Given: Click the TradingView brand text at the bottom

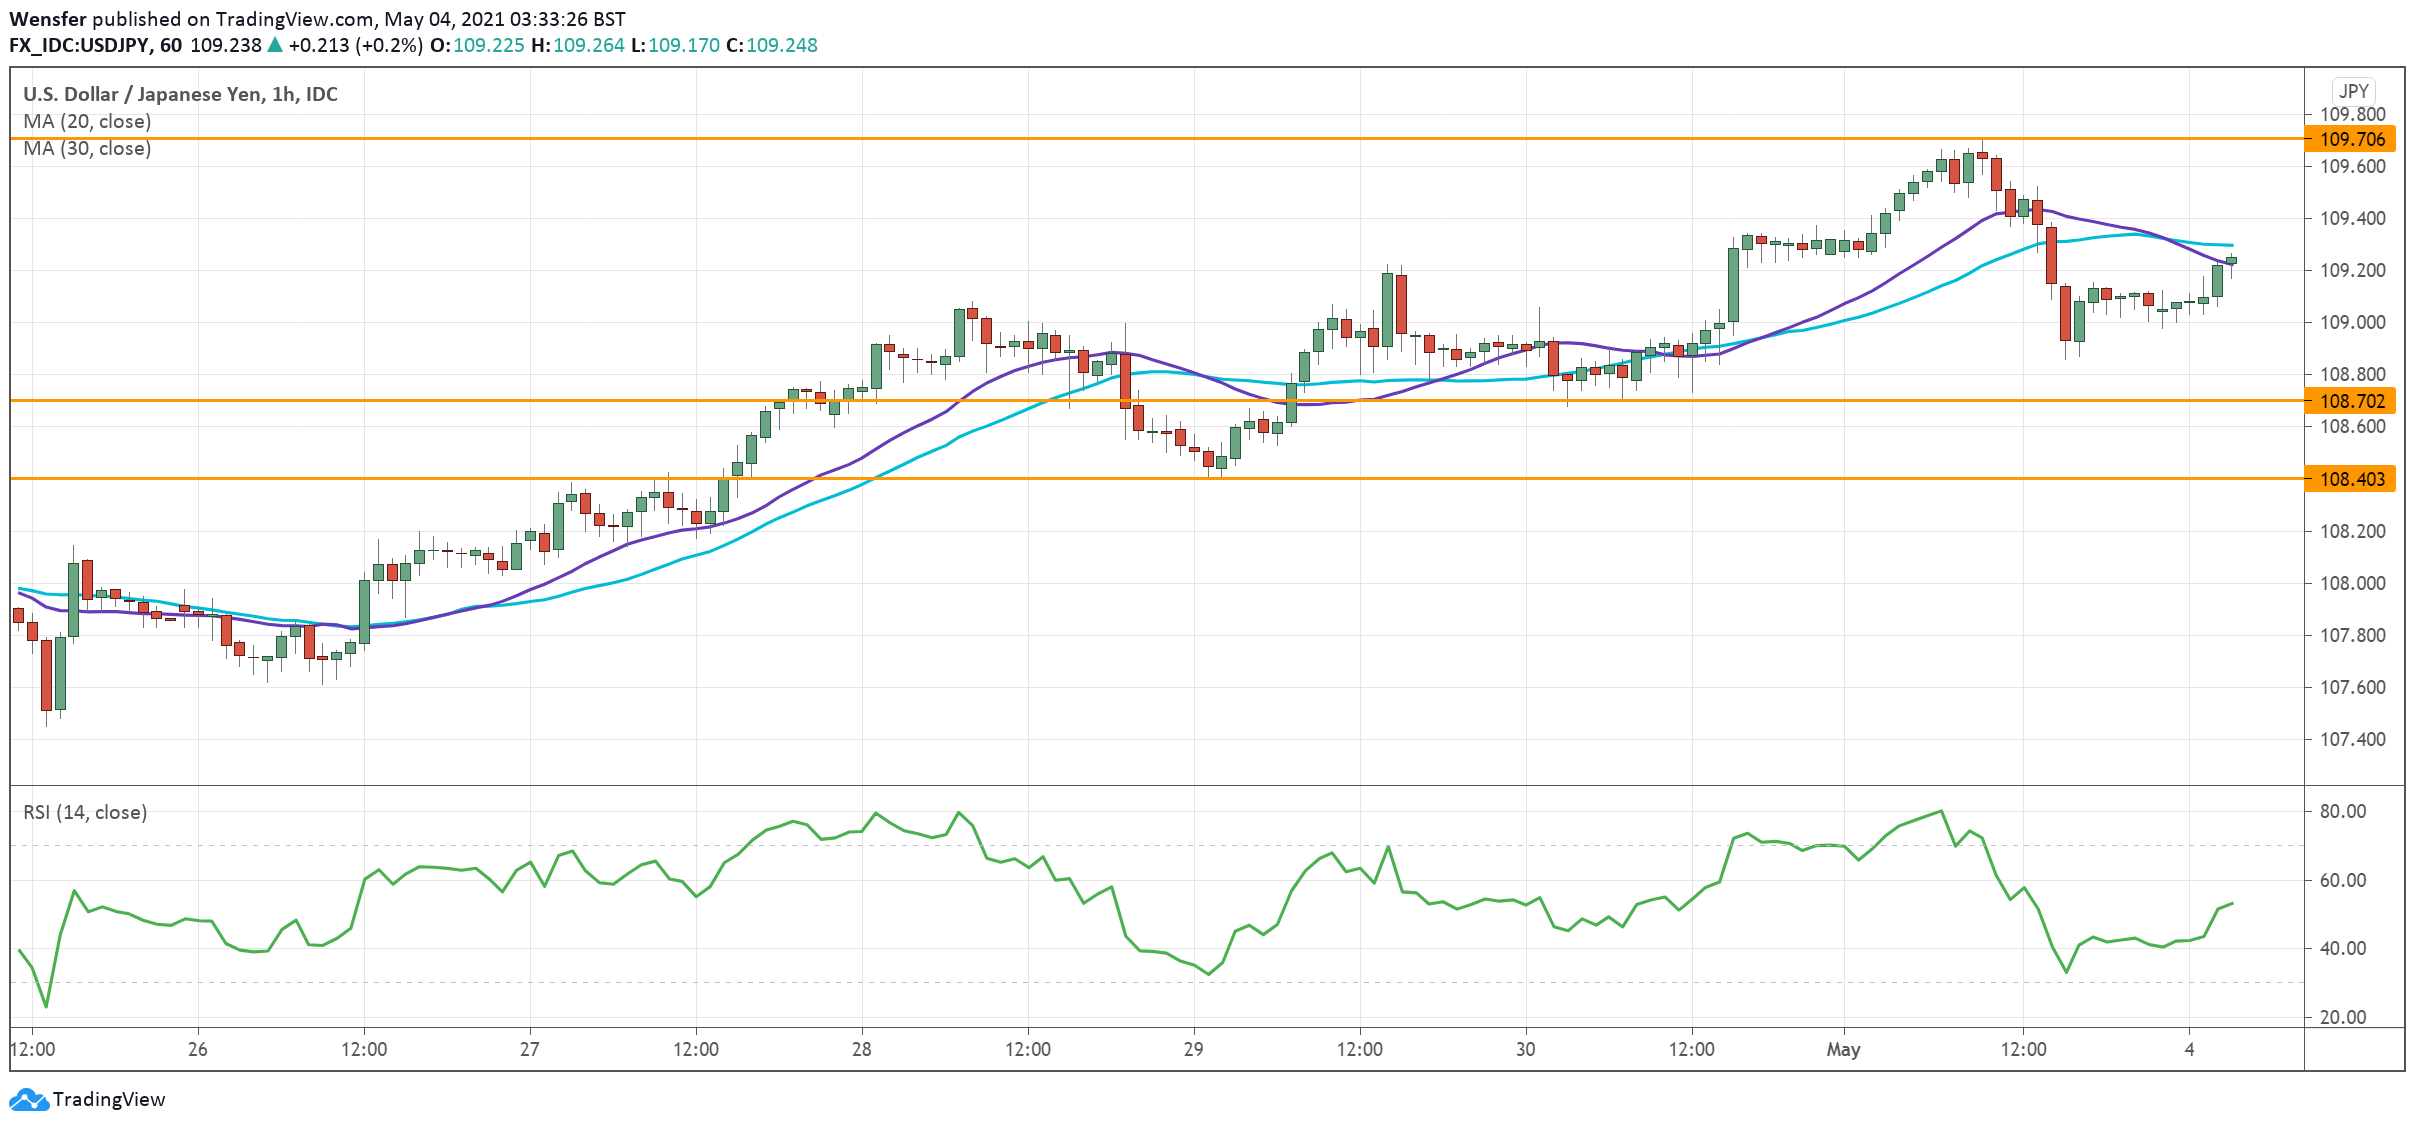Looking at the screenshot, I should pyautogui.click(x=109, y=1099).
